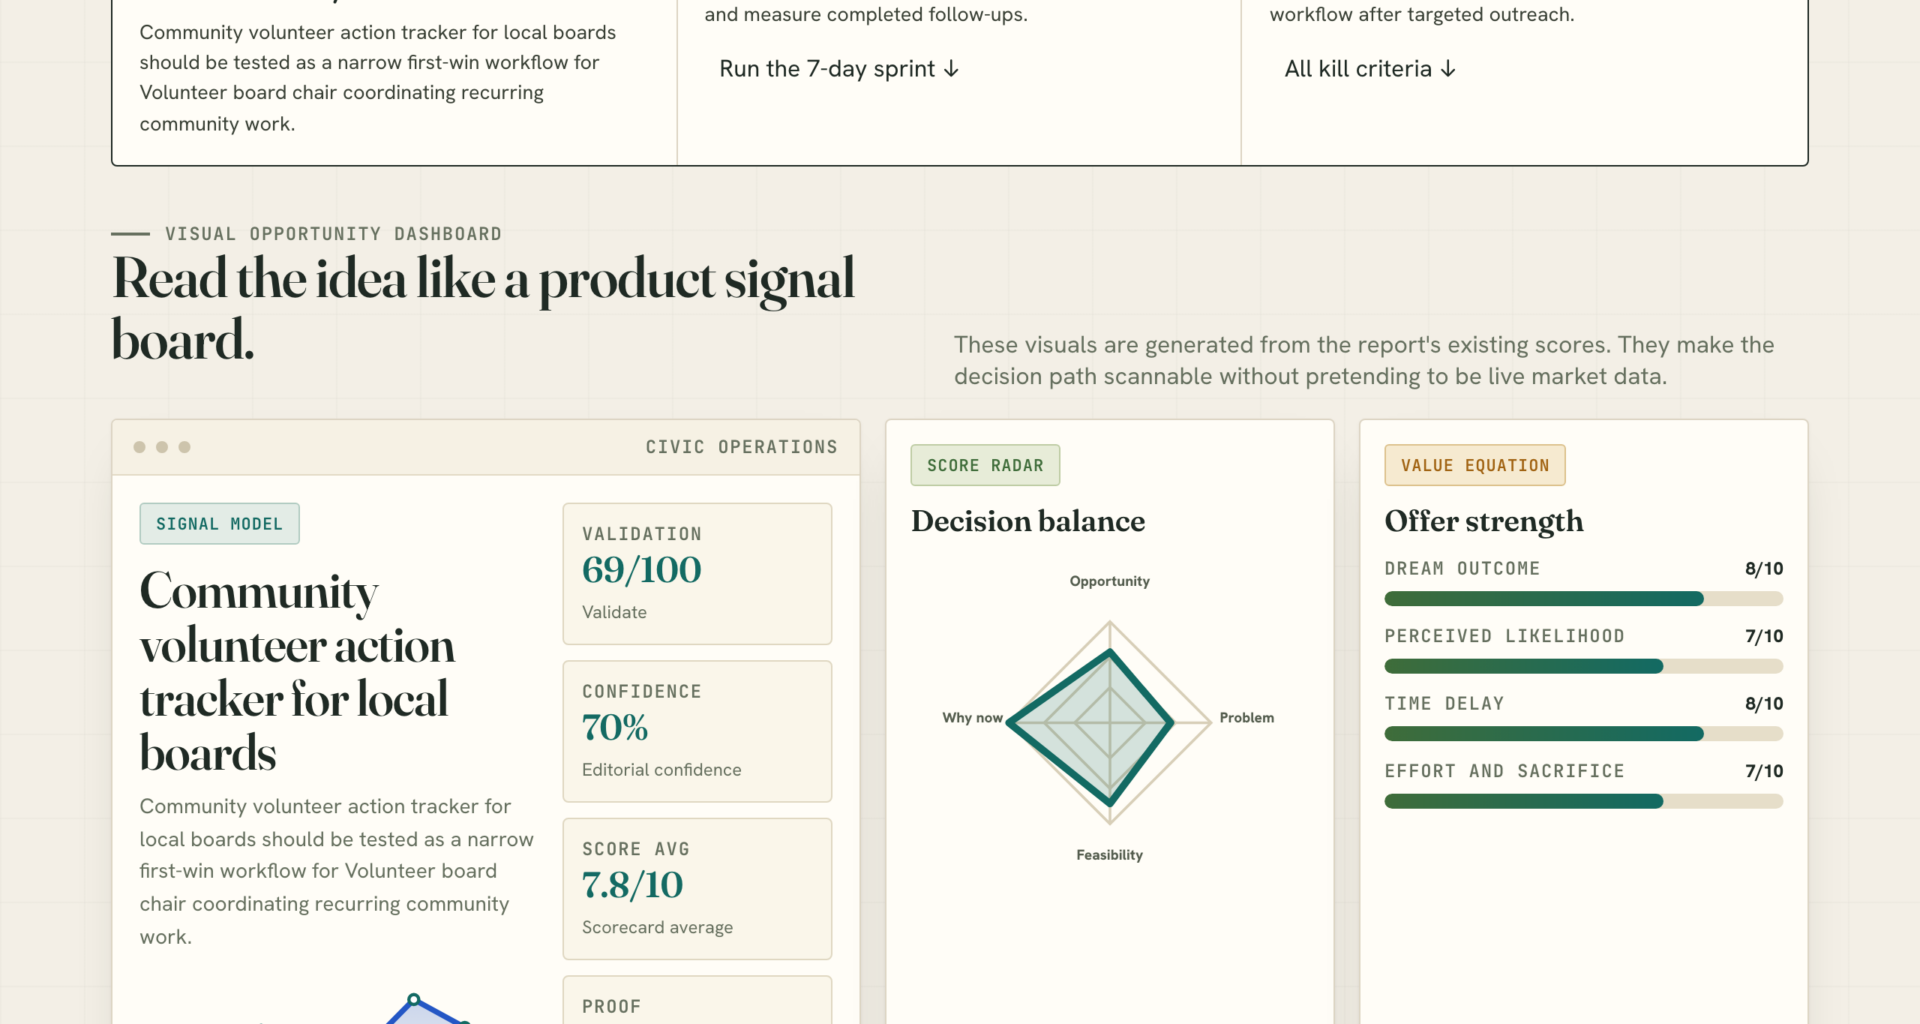1920x1024 pixels.
Task: Select the VALUE EQUATION badge
Action: point(1475,465)
